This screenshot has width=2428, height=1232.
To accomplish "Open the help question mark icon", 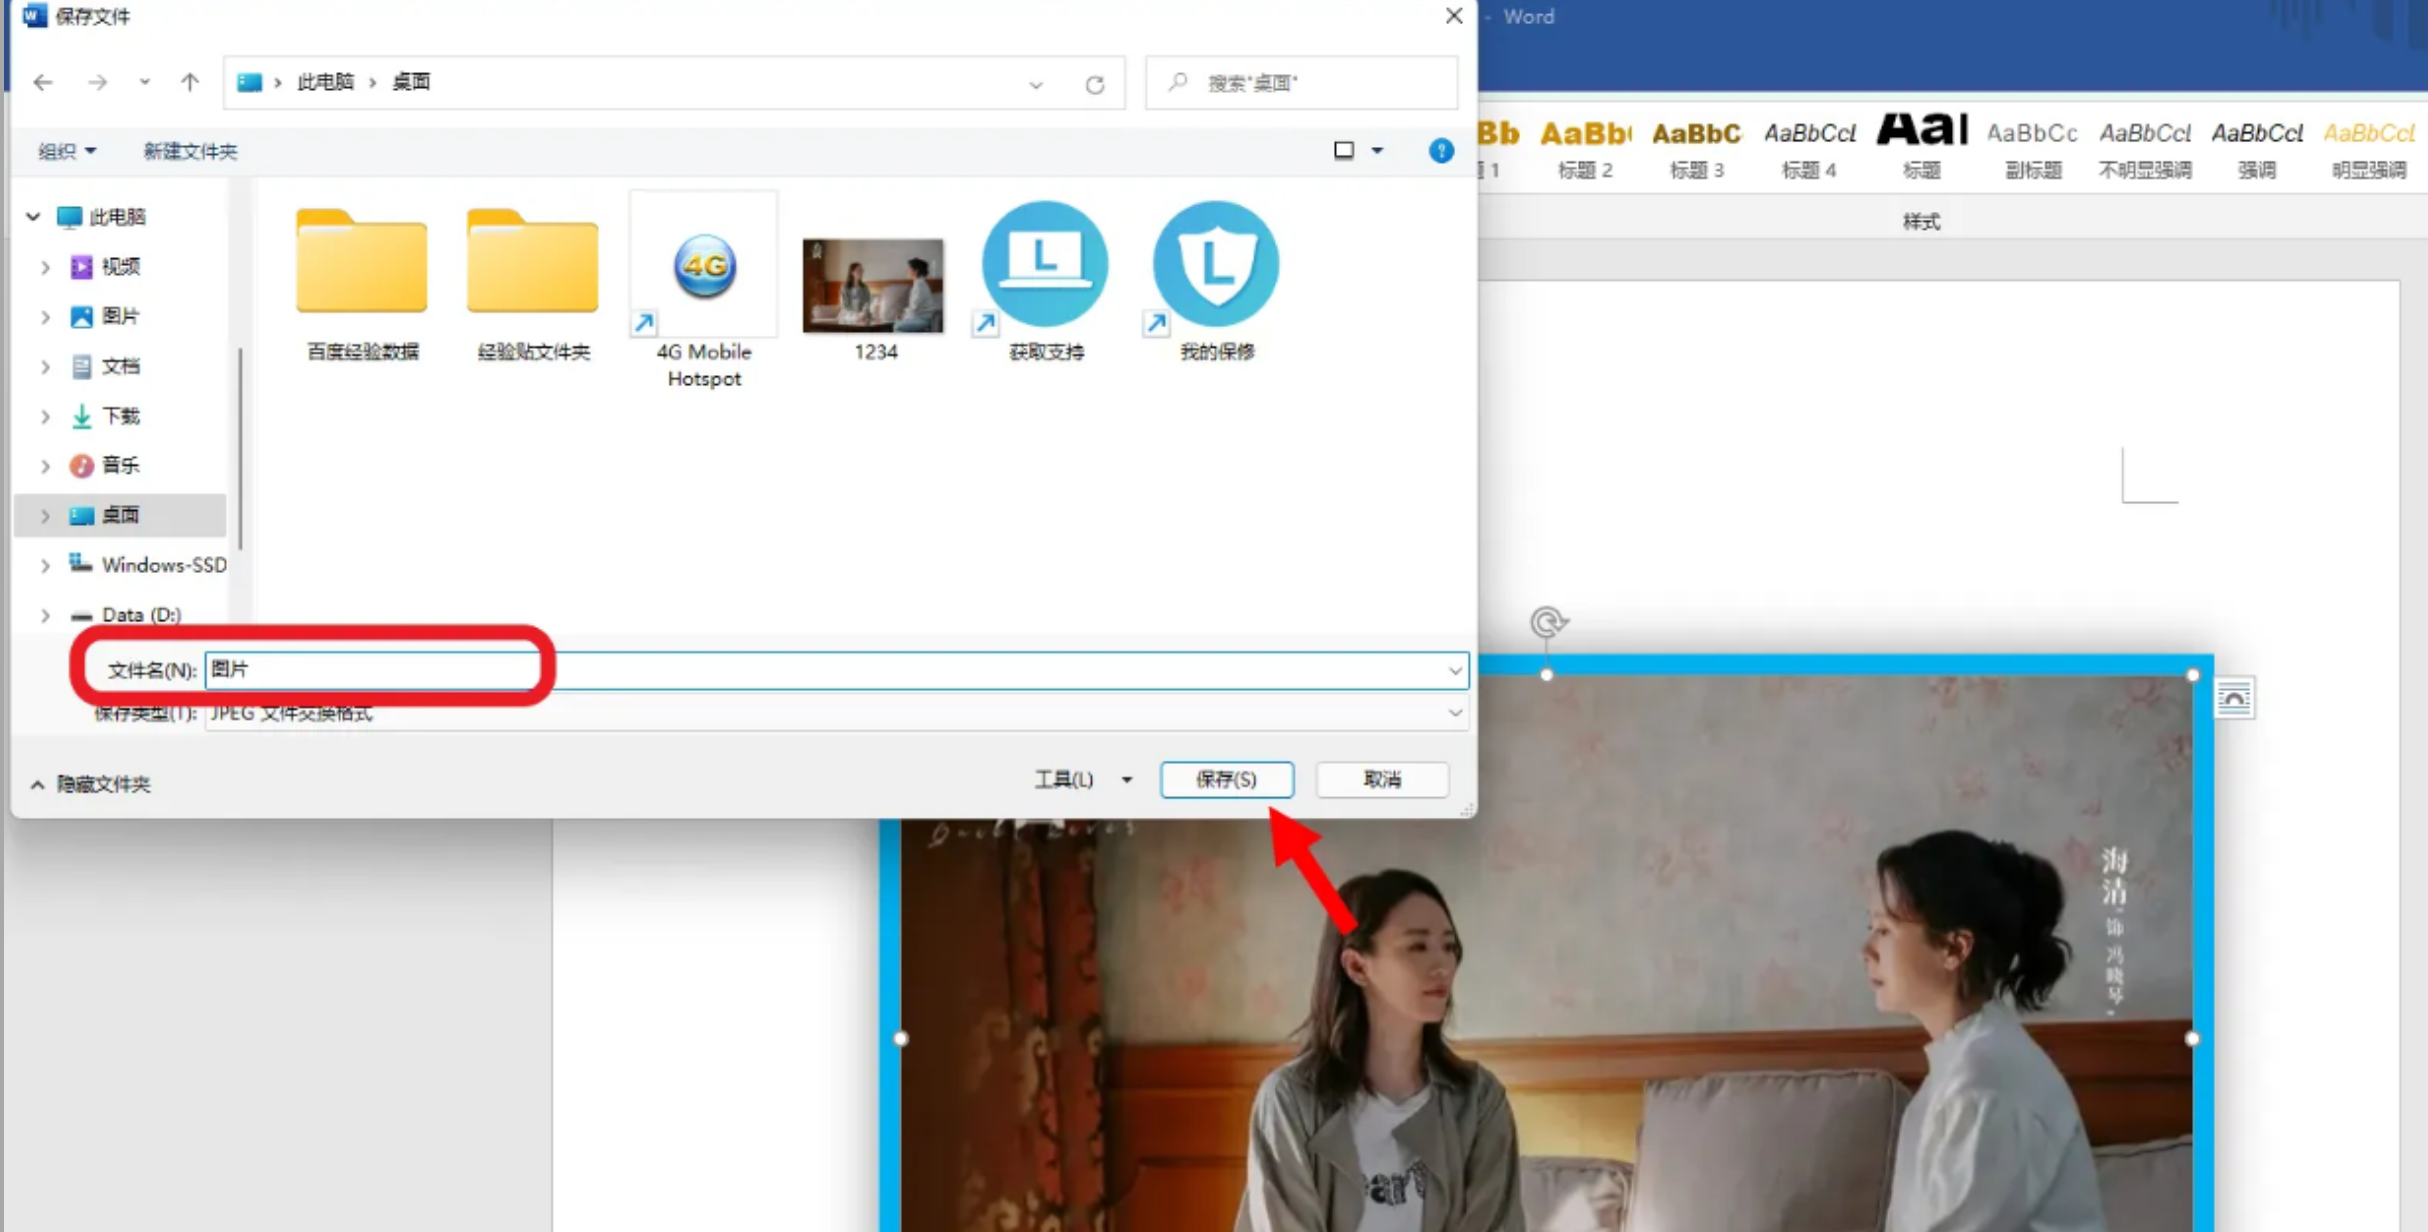I will coord(1440,151).
